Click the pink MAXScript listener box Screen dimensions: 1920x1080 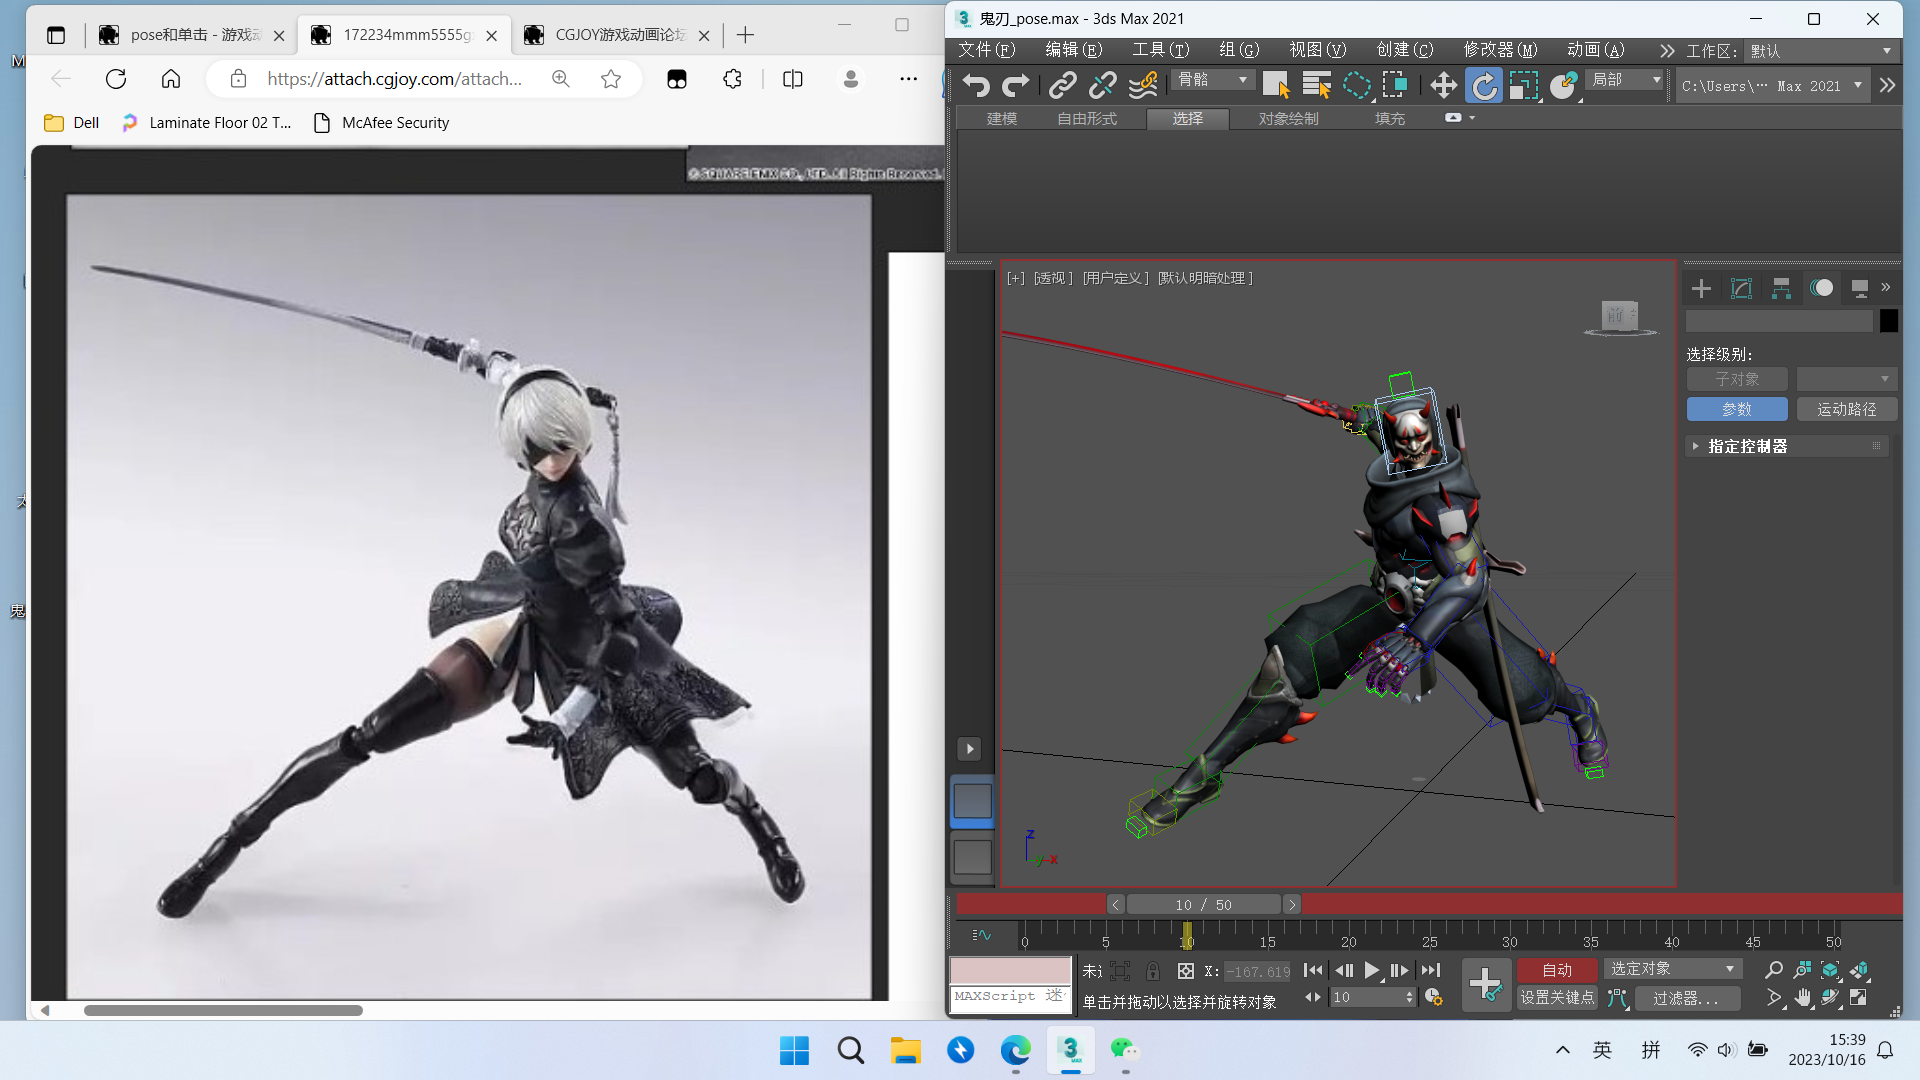coord(1010,971)
